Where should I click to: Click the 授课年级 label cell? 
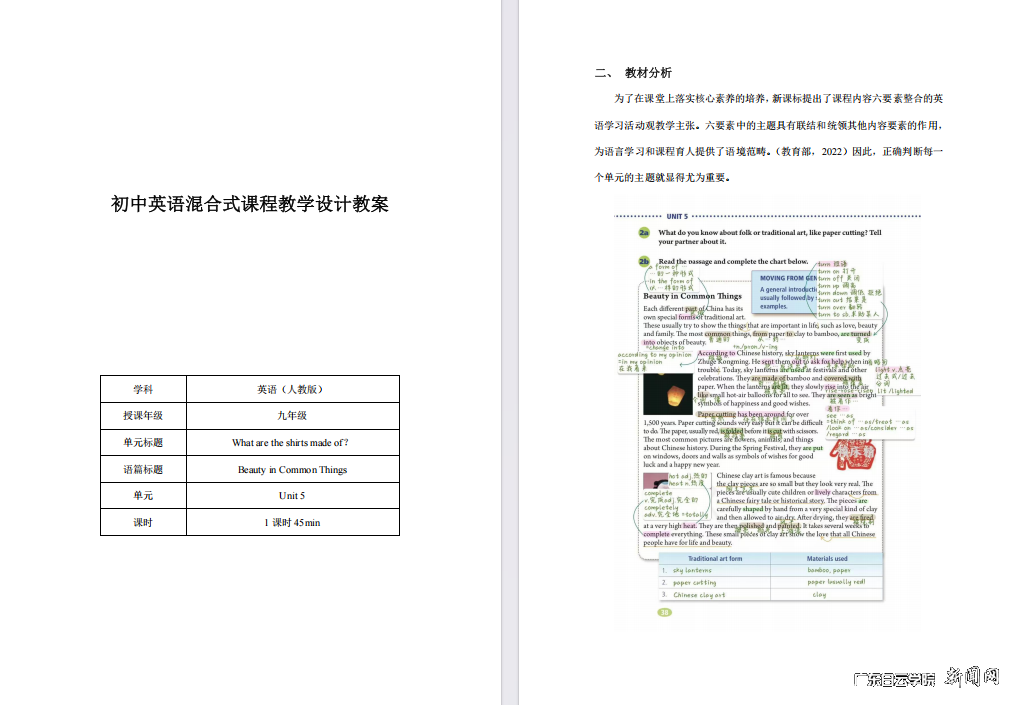(142, 415)
